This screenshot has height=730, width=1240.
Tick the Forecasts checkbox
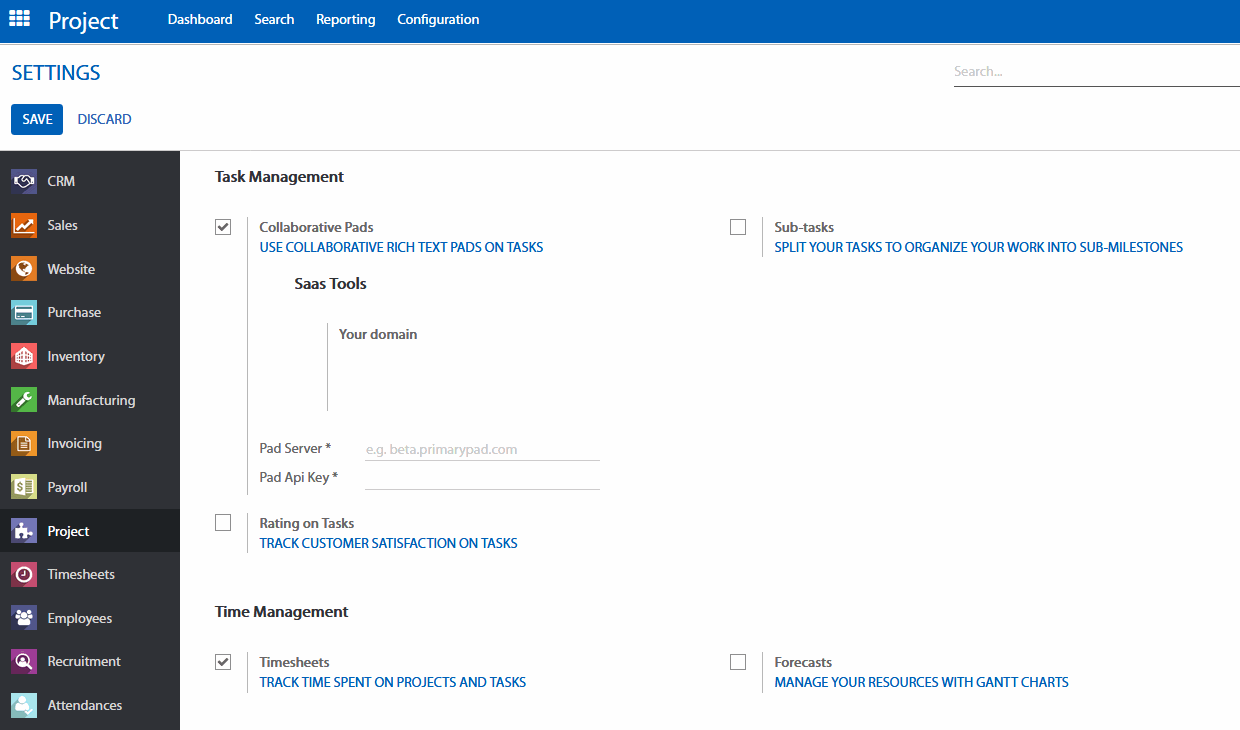pyautogui.click(x=738, y=662)
